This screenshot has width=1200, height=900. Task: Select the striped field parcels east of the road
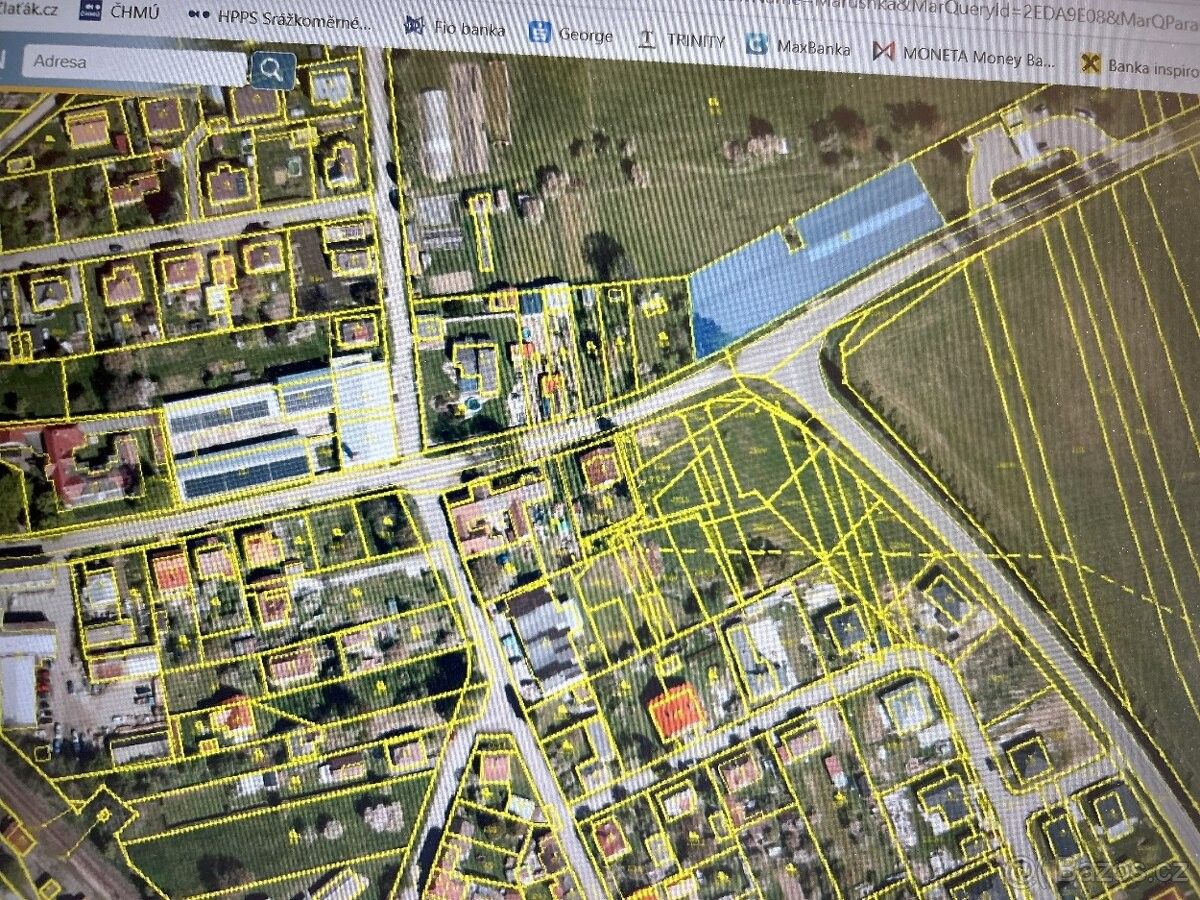(x=1050, y=400)
